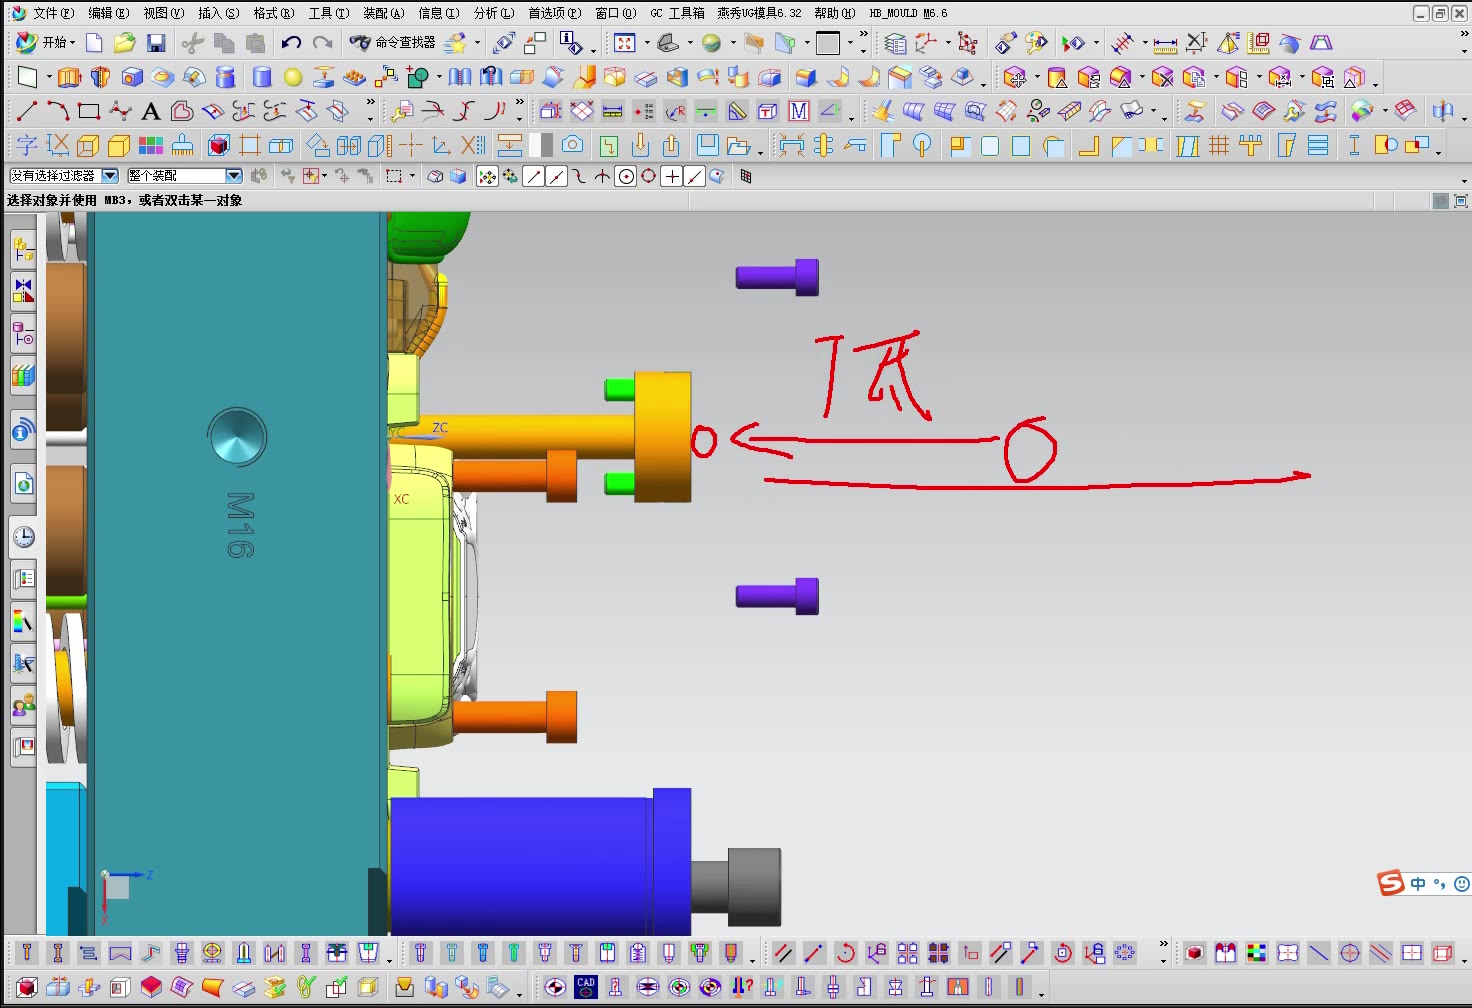Select the Text 'A' tool

pyautogui.click(x=151, y=111)
